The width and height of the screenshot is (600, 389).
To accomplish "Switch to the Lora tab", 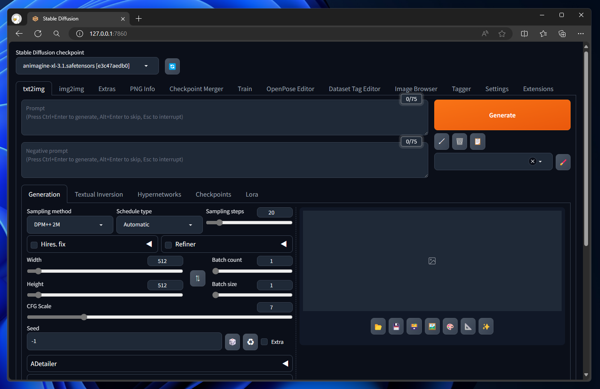I will point(252,194).
